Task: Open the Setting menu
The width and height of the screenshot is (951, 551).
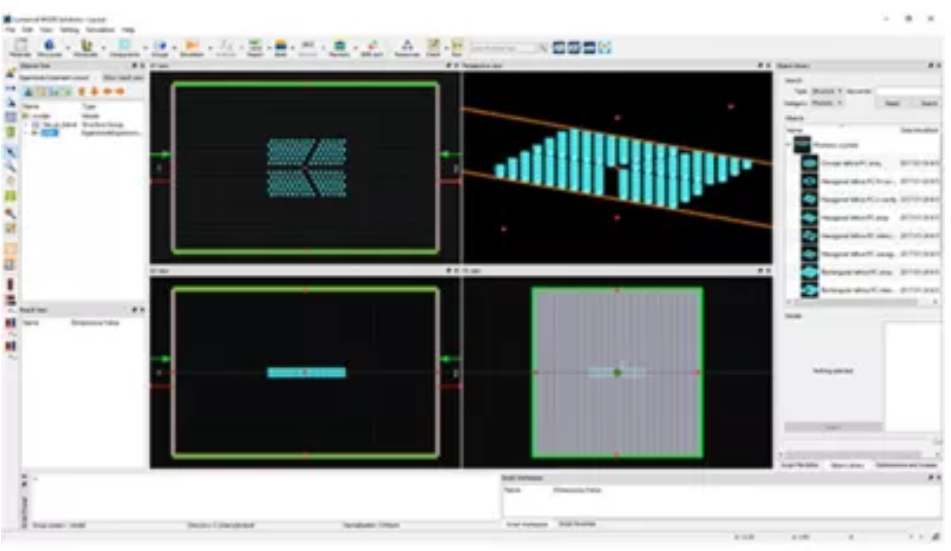Action: pyautogui.click(x=69, y=29)
